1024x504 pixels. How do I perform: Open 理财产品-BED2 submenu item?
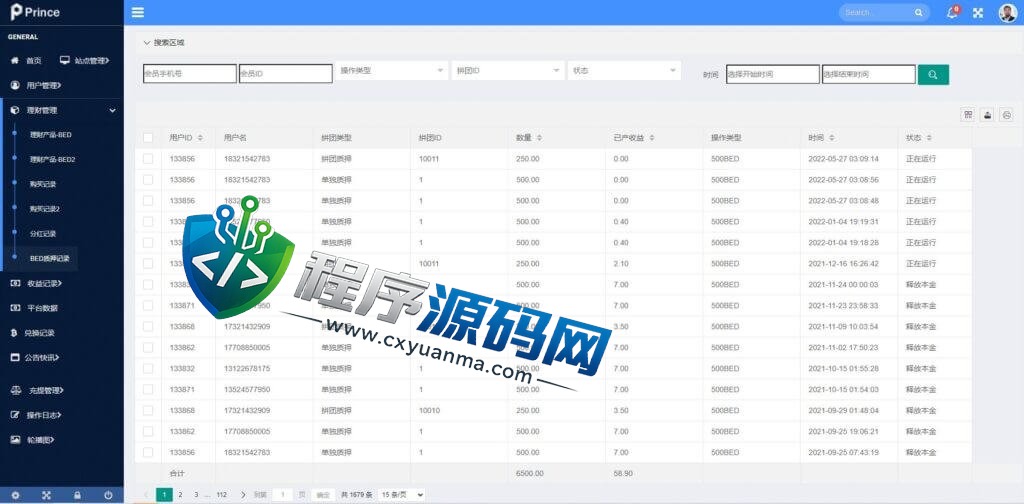(x=52, y=159)
